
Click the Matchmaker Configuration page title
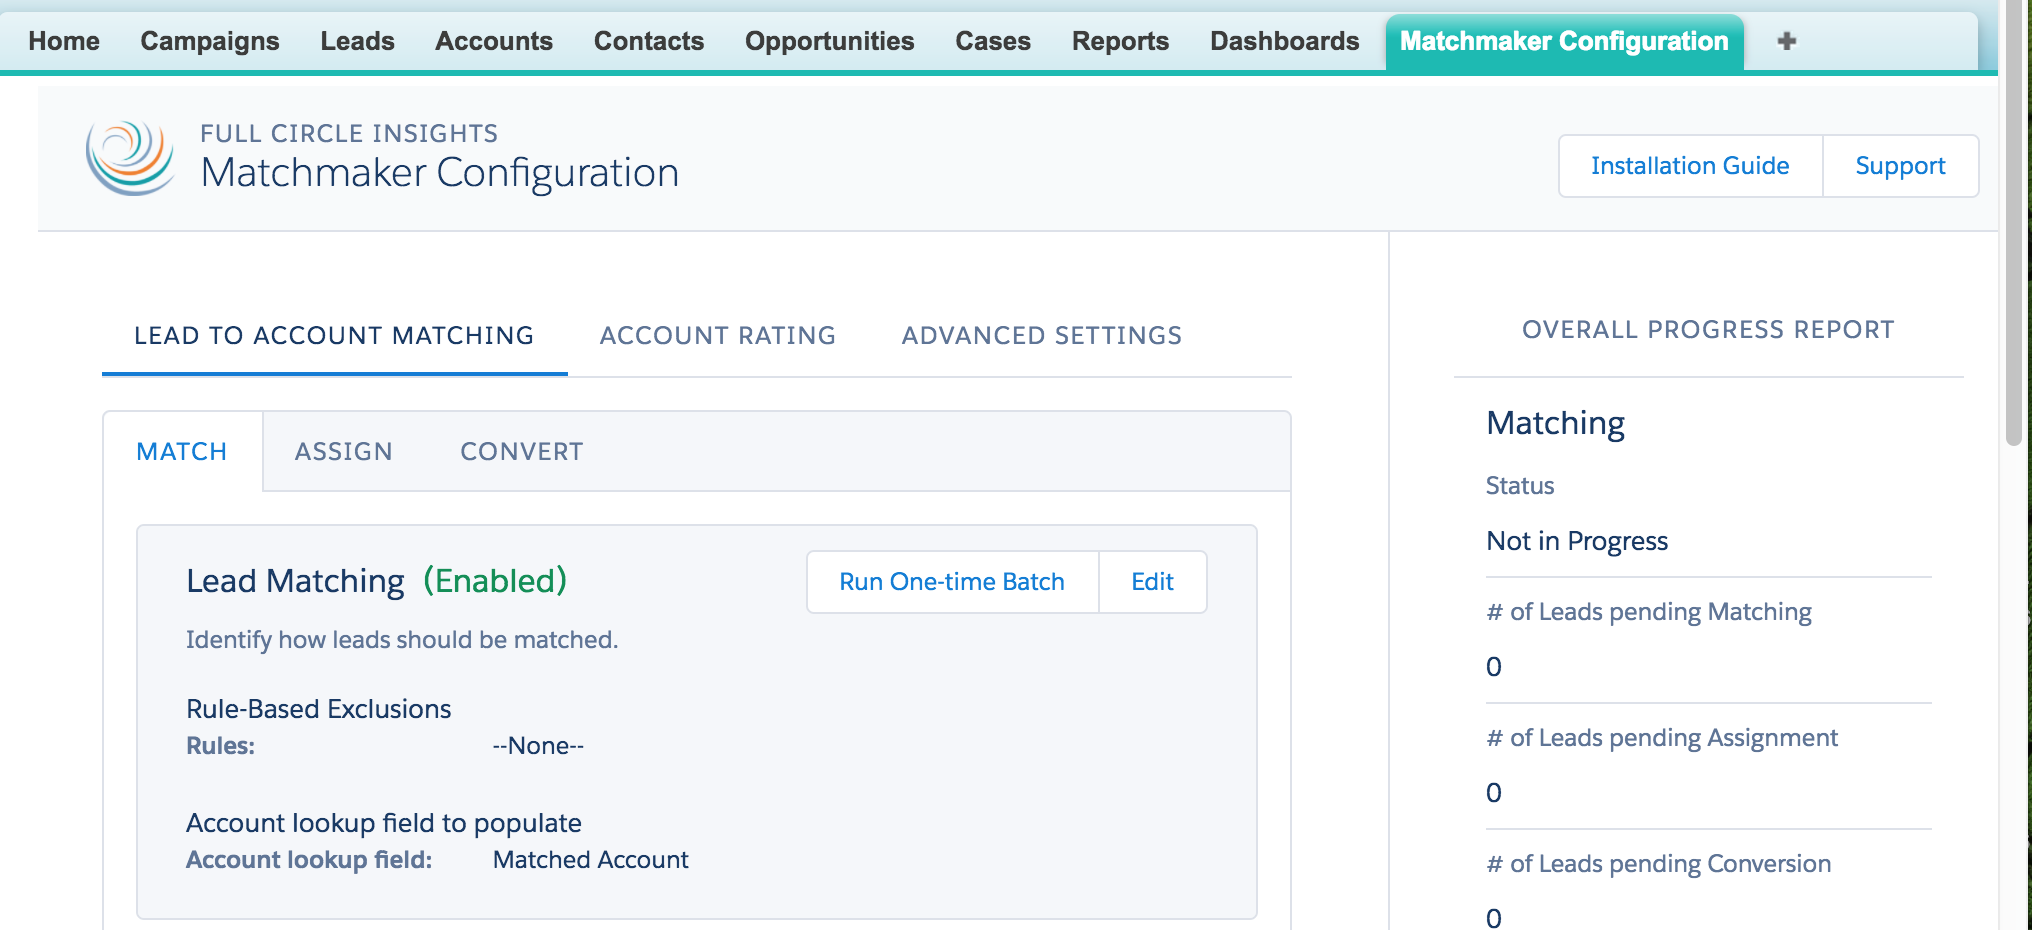440,174
